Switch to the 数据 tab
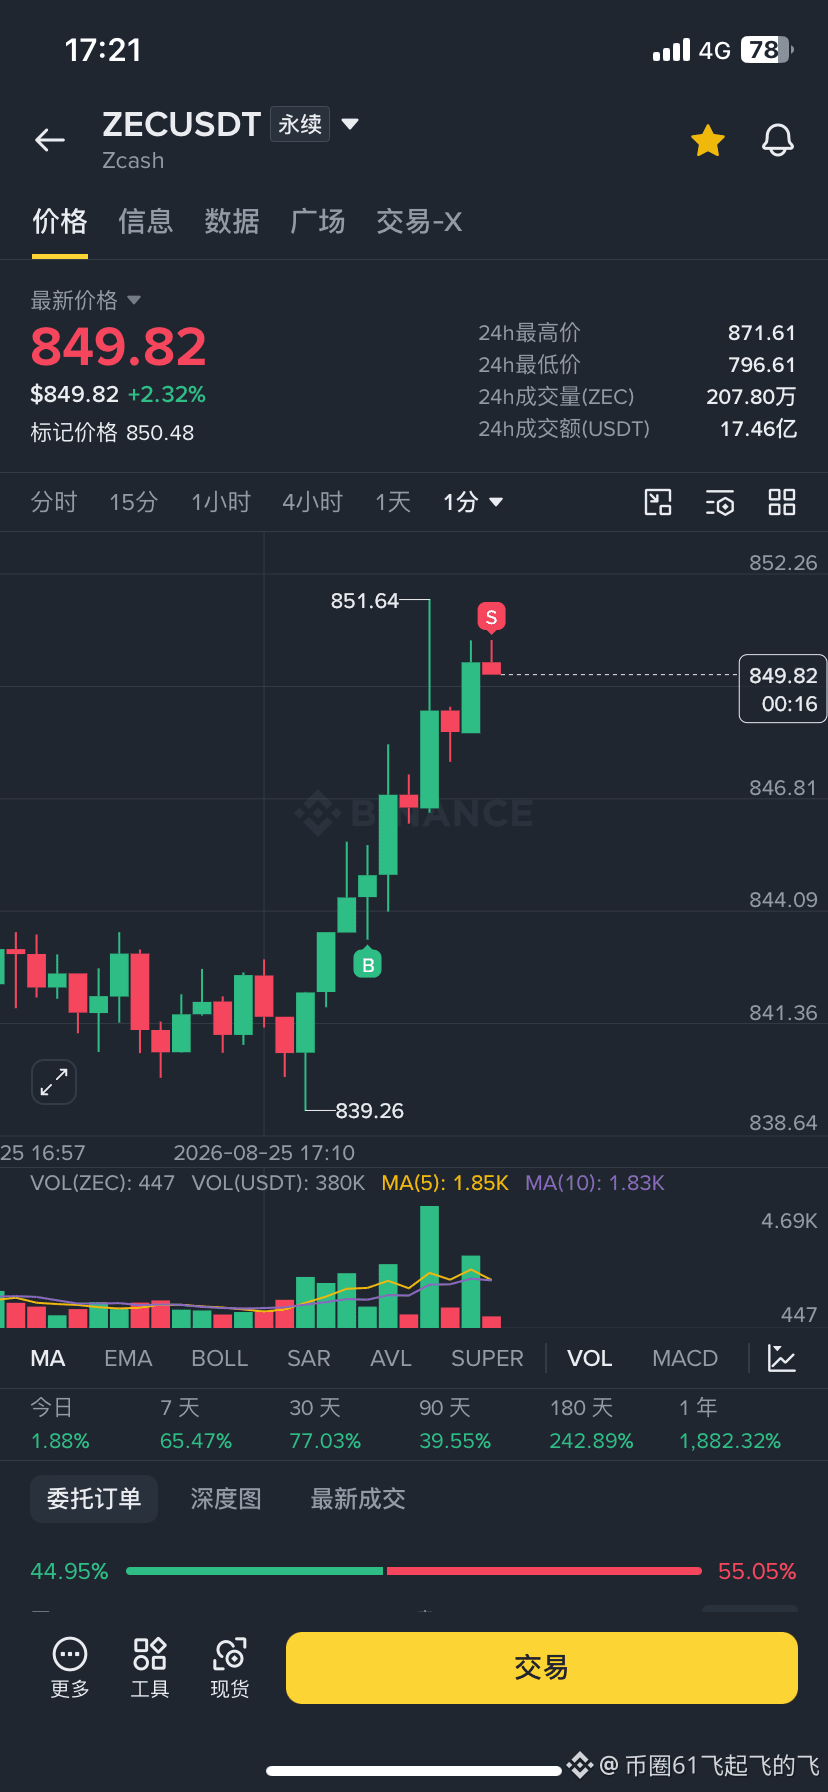828x1792 pixels. (x=232, y=221)
